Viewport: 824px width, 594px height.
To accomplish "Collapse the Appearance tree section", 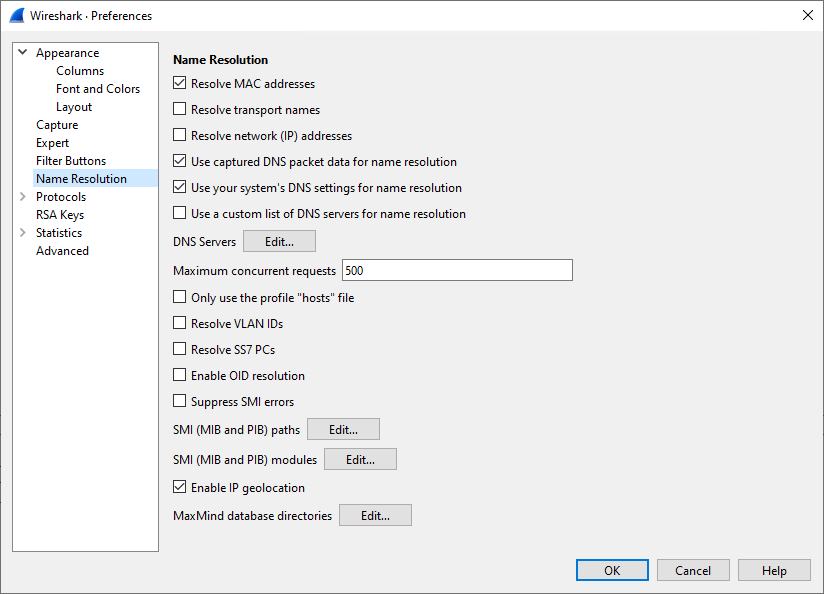I will [22, 52].
